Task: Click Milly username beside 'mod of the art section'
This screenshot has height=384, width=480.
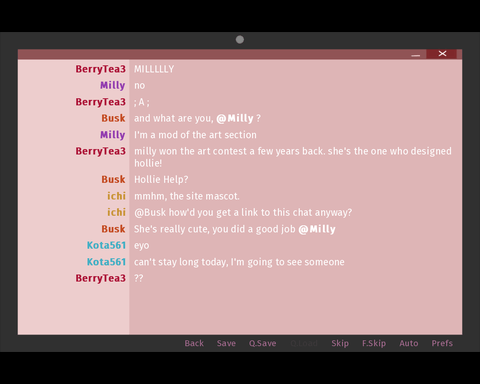Action: point(113,135)
